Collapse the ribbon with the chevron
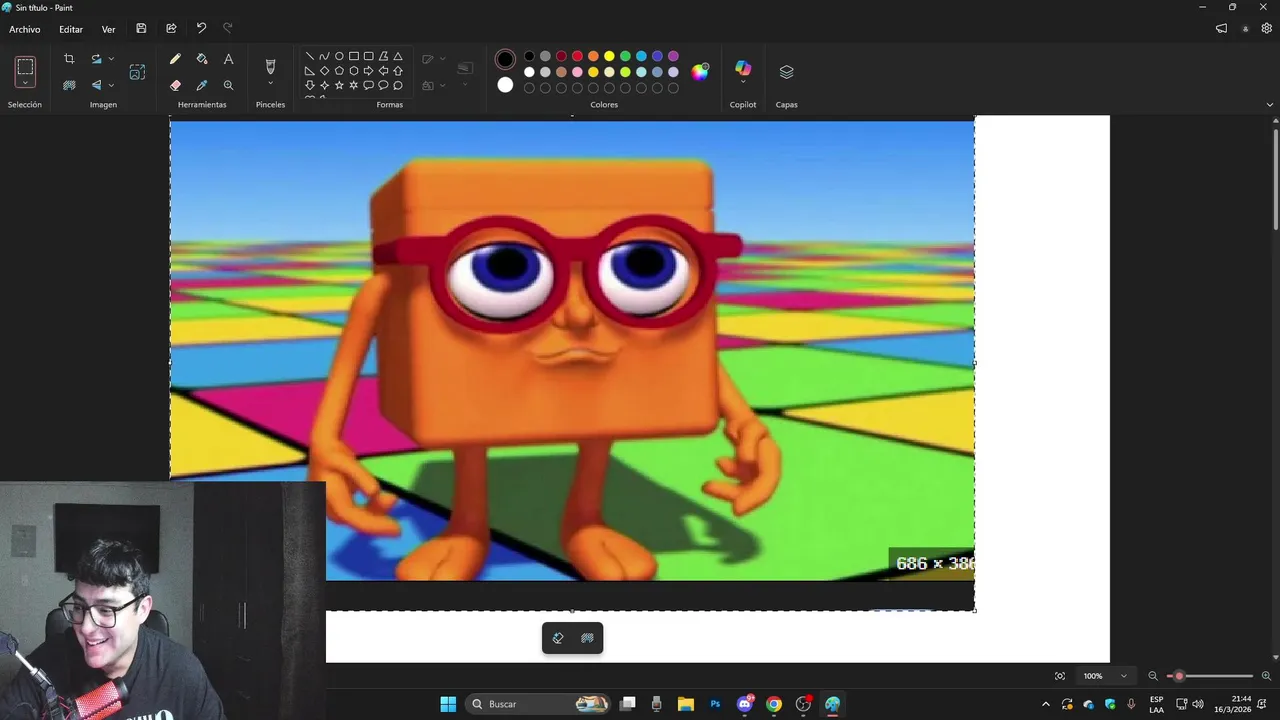The height and width of the screenshot is (720, 1280). pyautogui.click(x=1270, y=104)
